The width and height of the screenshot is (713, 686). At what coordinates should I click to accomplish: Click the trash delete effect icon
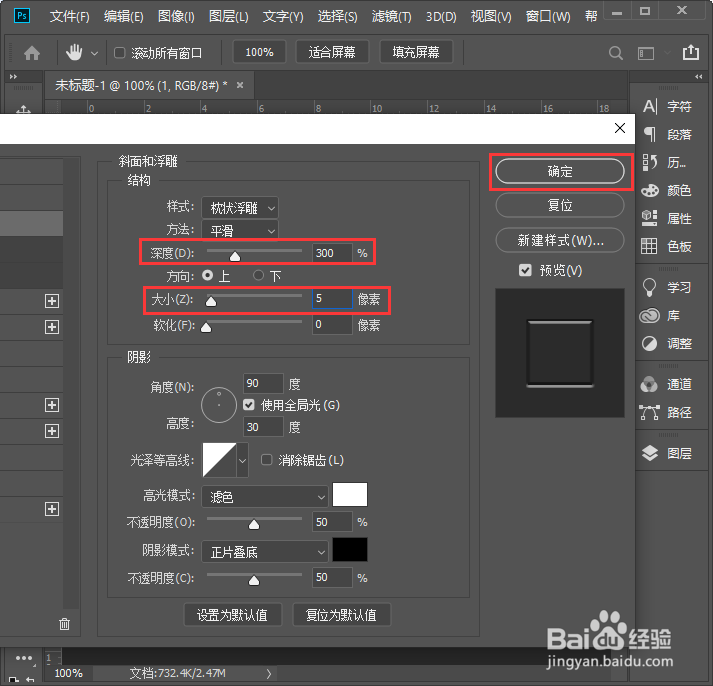coord(65,624)
